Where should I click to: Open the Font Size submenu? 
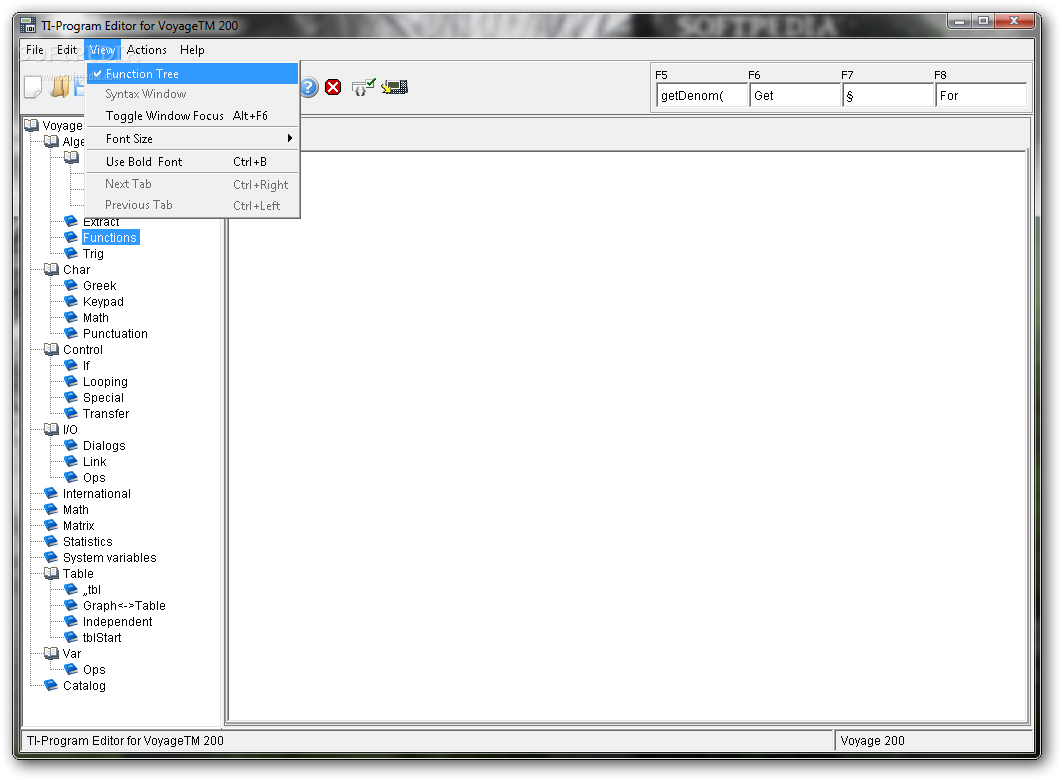click(192, 139)
